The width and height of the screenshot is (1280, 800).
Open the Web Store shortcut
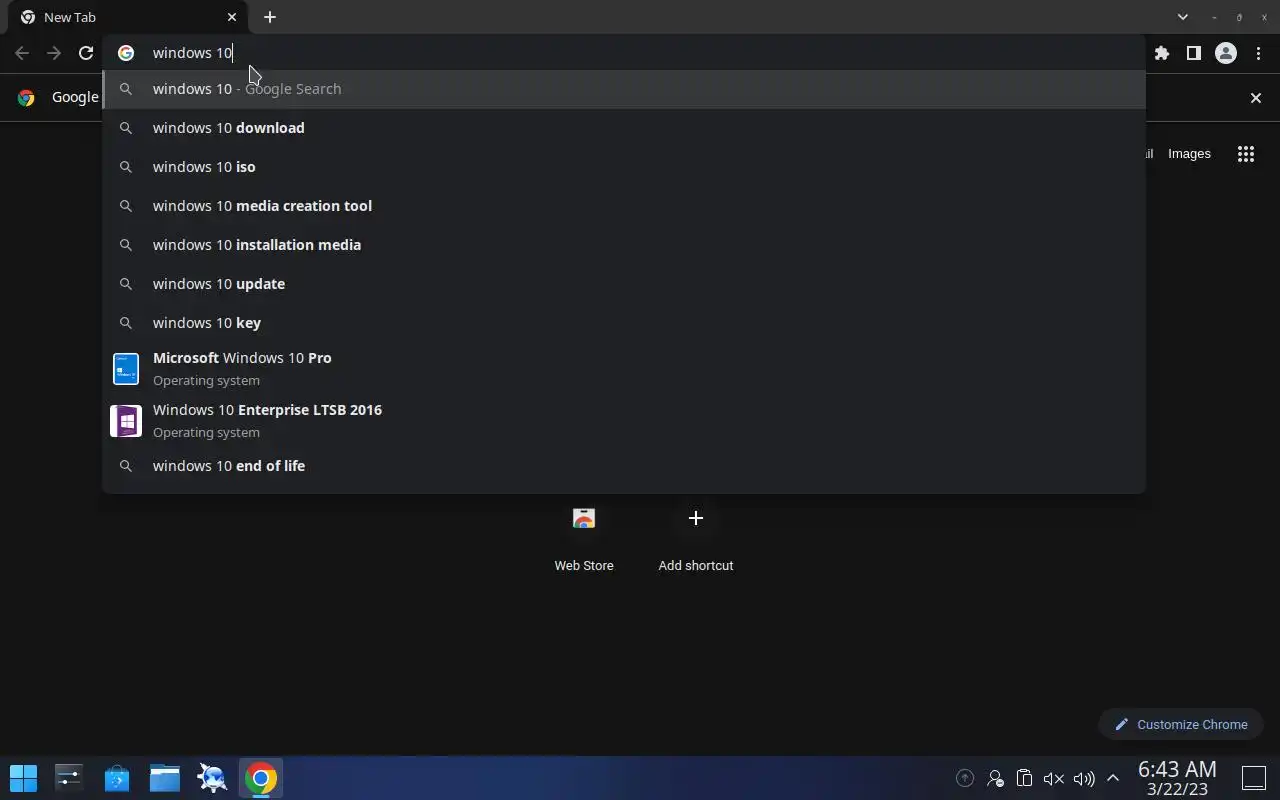584,538
